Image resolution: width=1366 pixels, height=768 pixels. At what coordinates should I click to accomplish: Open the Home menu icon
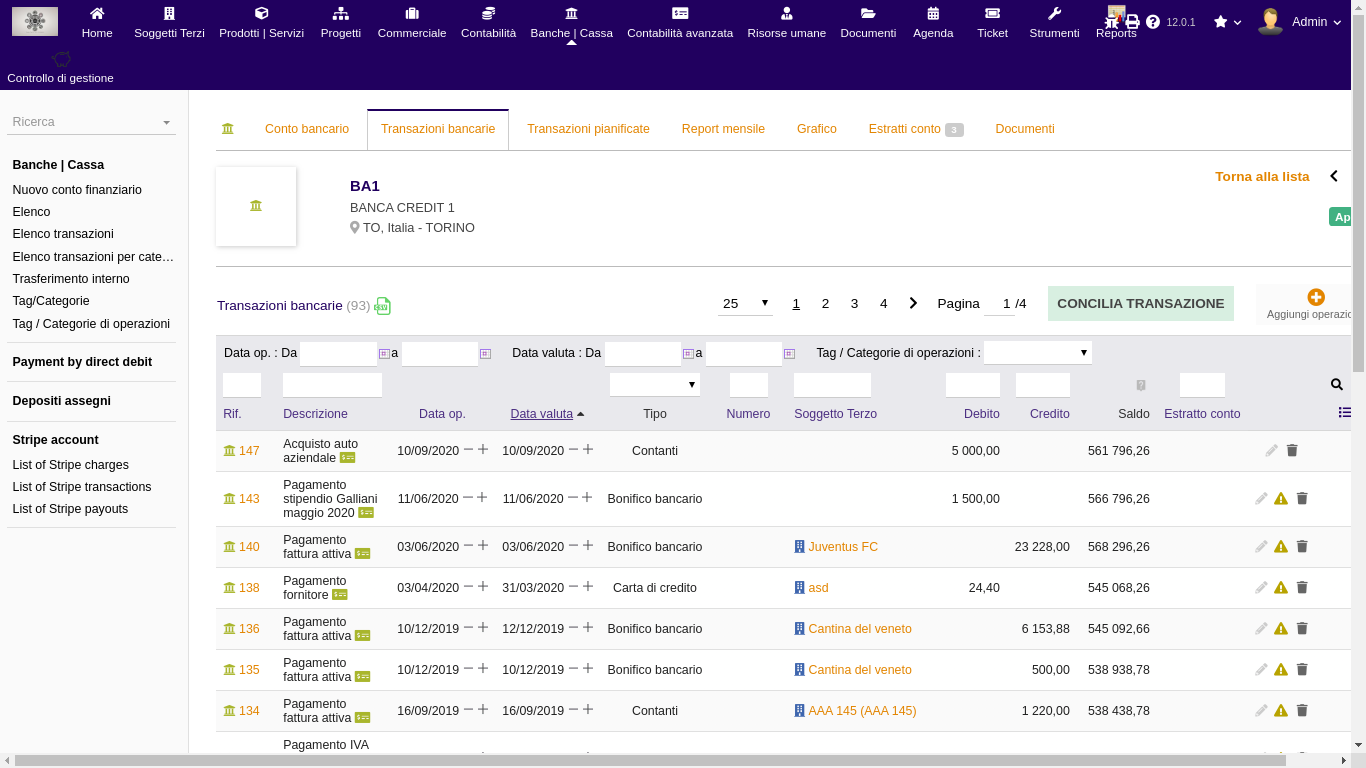coord(97,14)
